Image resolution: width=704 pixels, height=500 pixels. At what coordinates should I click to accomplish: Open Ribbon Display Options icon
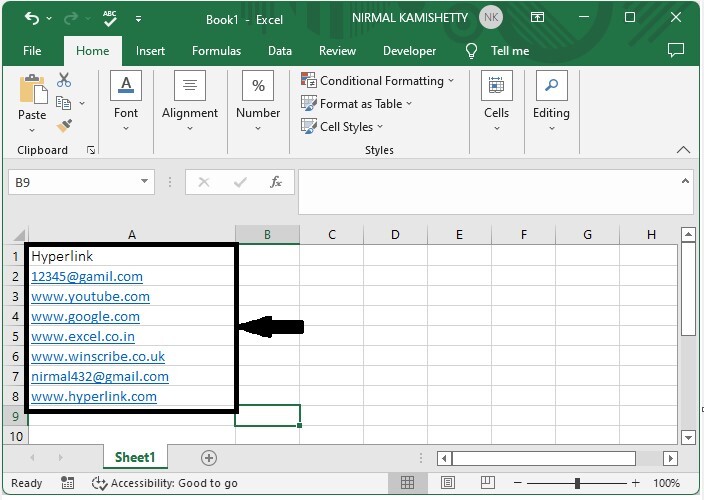537,18
